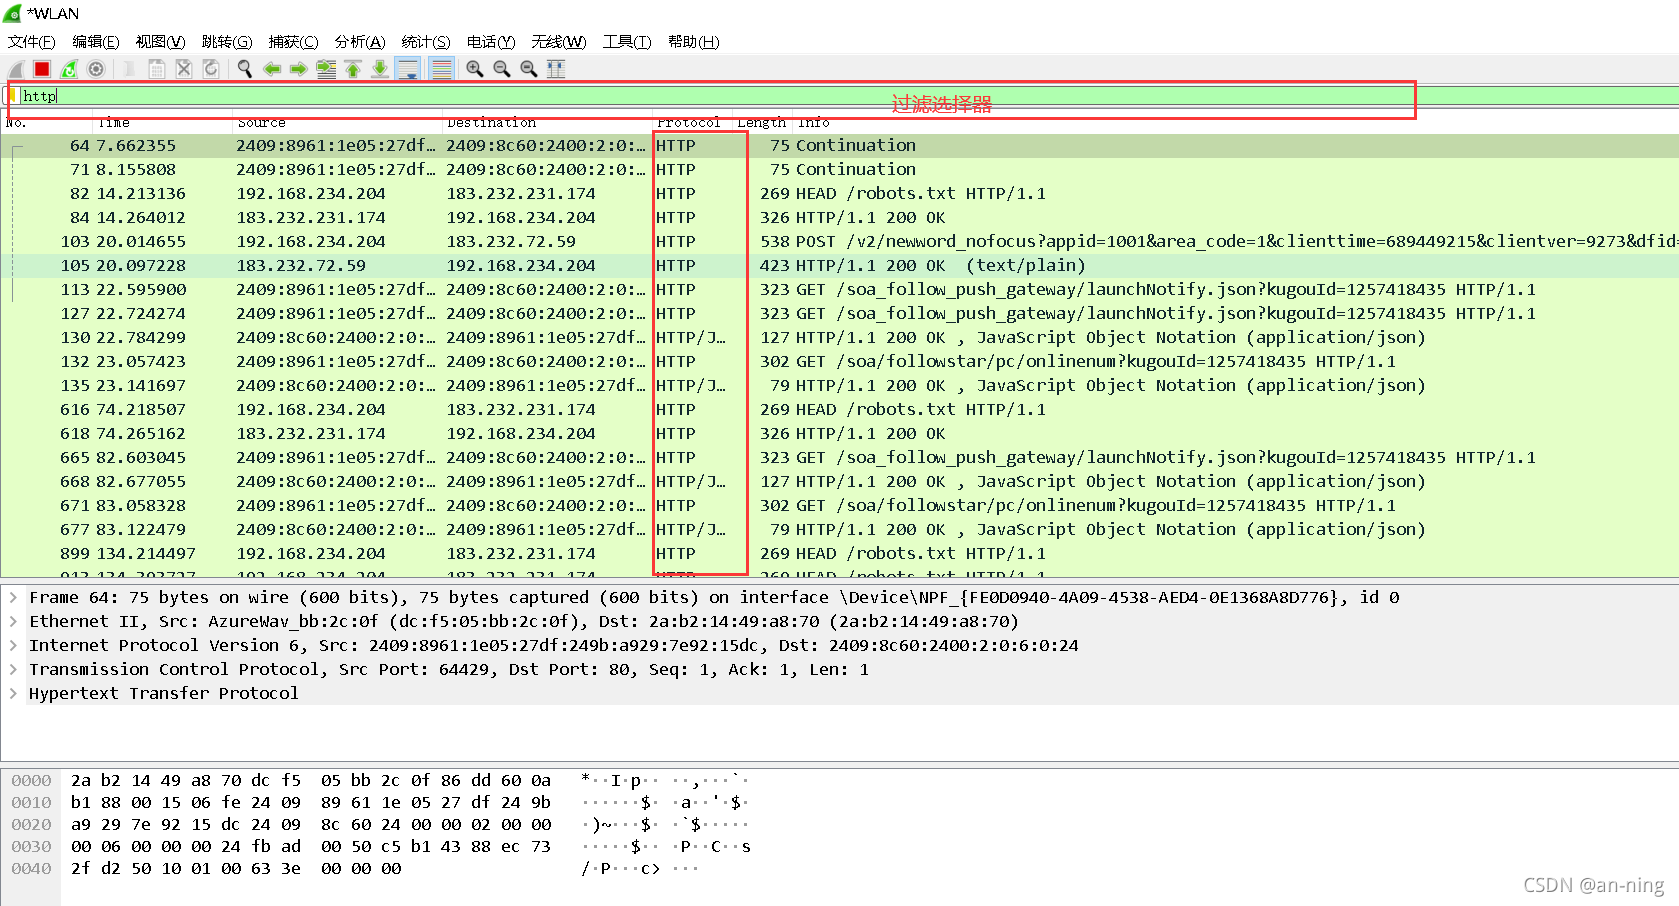Viewport: 1679px width, 906px height.
Task: Stop the running capture with the red square
Action: [42, 69]
